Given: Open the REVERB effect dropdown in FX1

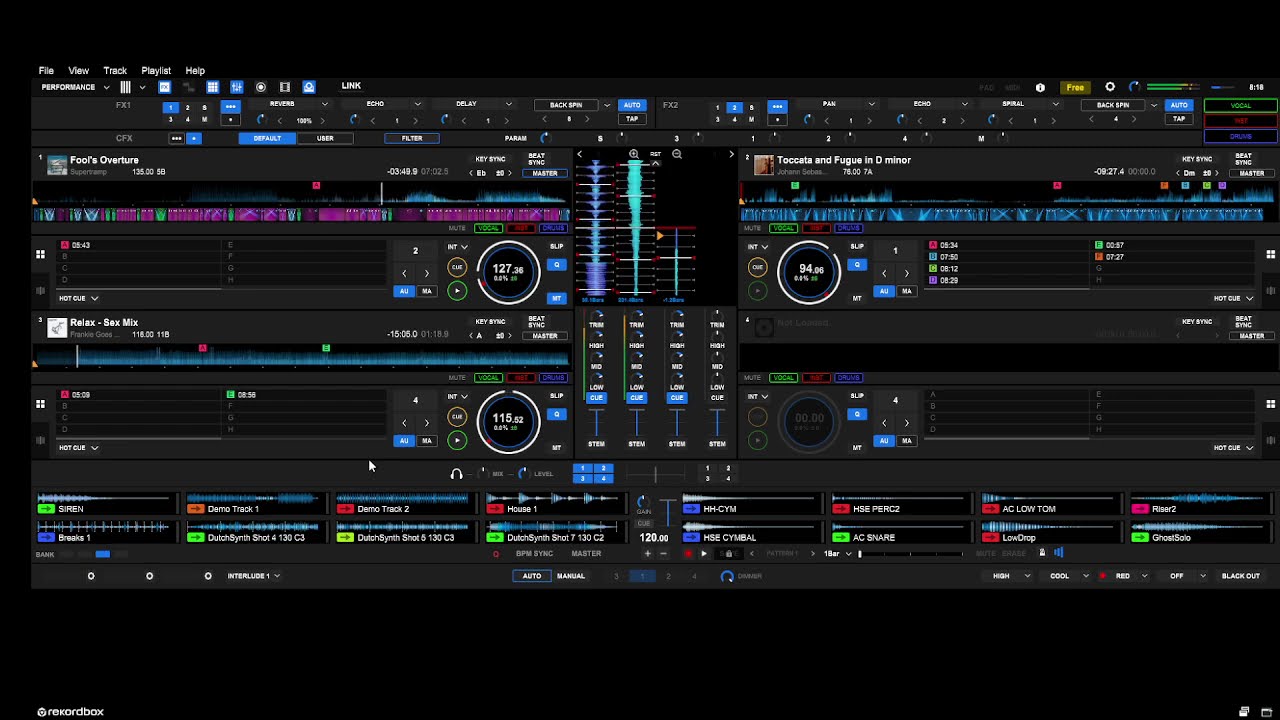Looking at the screenshot, I should coord(324,104).
